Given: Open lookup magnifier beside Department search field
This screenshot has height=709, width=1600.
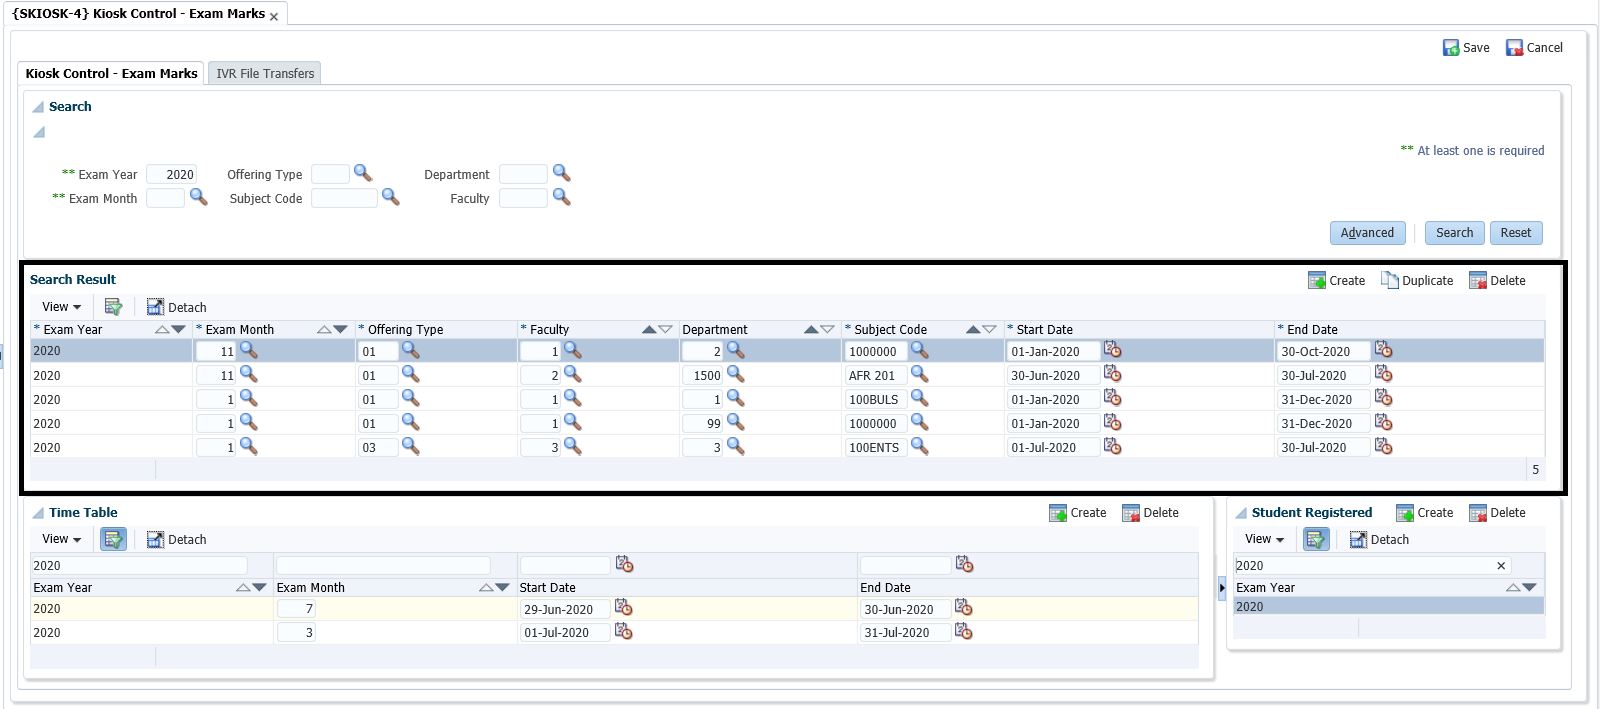Looking at the screenshot, I should [561, 173].
